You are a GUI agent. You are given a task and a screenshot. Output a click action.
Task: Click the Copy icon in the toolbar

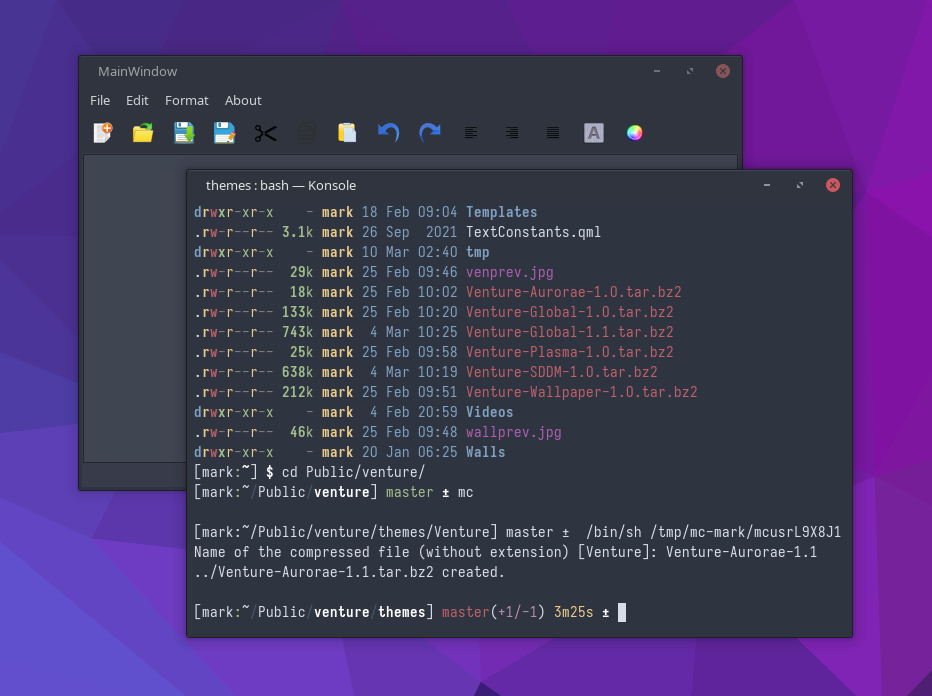coord(307,133)
